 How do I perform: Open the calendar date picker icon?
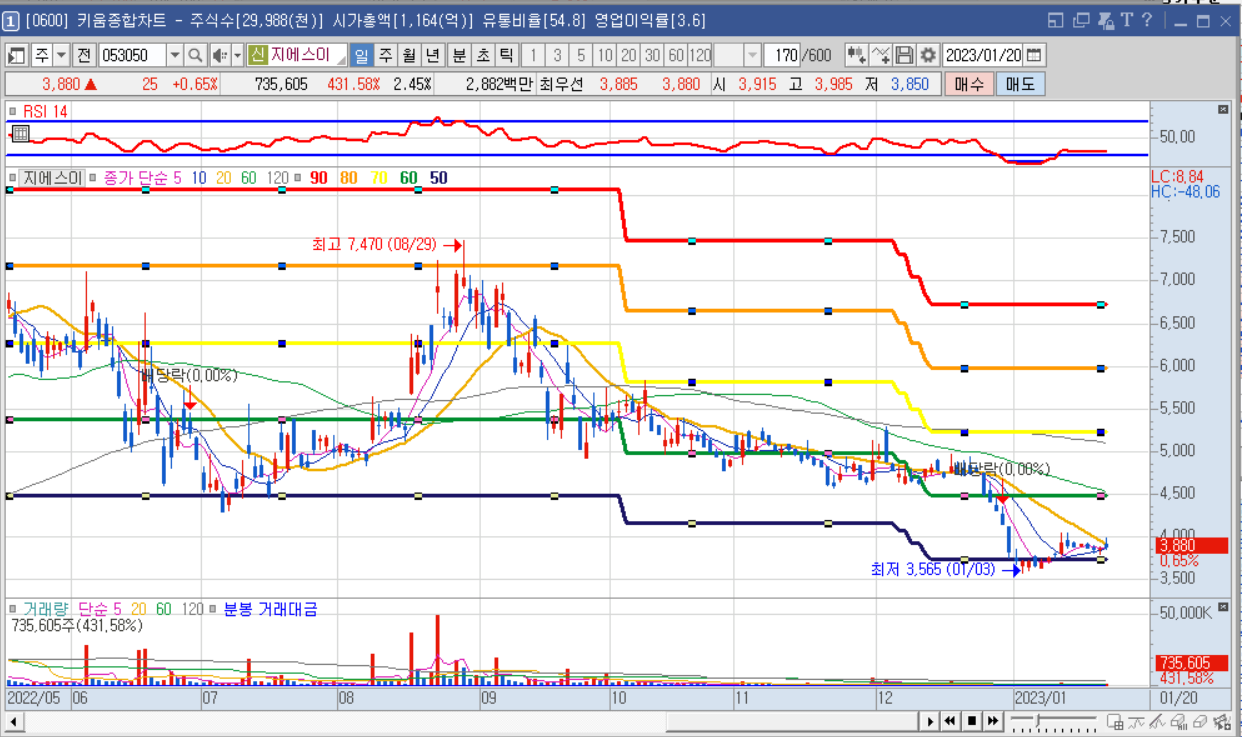[1034, 55]
